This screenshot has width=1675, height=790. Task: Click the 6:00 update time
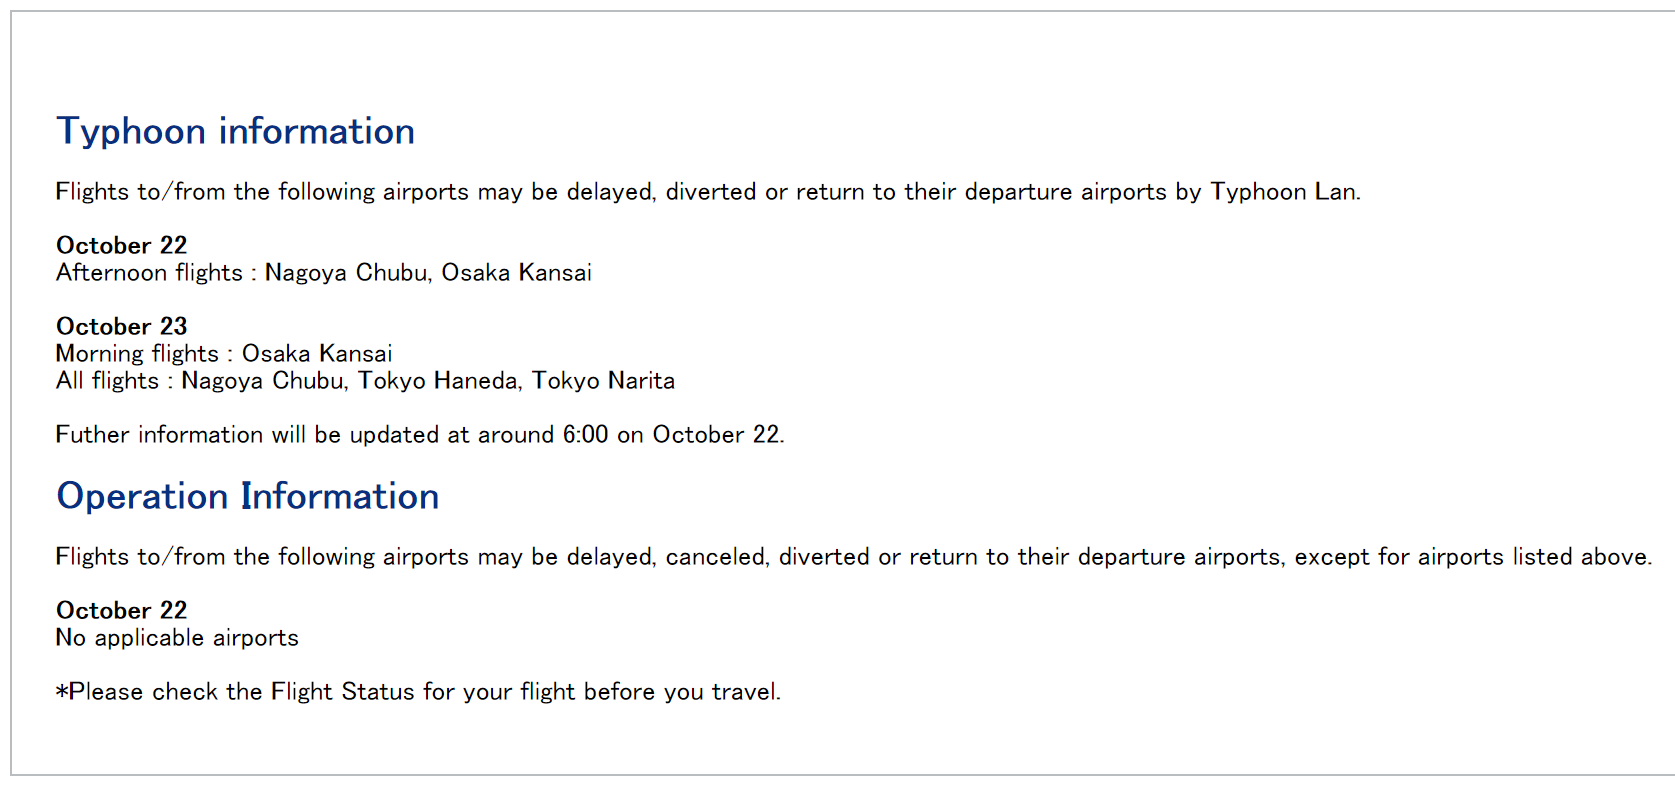585,435
